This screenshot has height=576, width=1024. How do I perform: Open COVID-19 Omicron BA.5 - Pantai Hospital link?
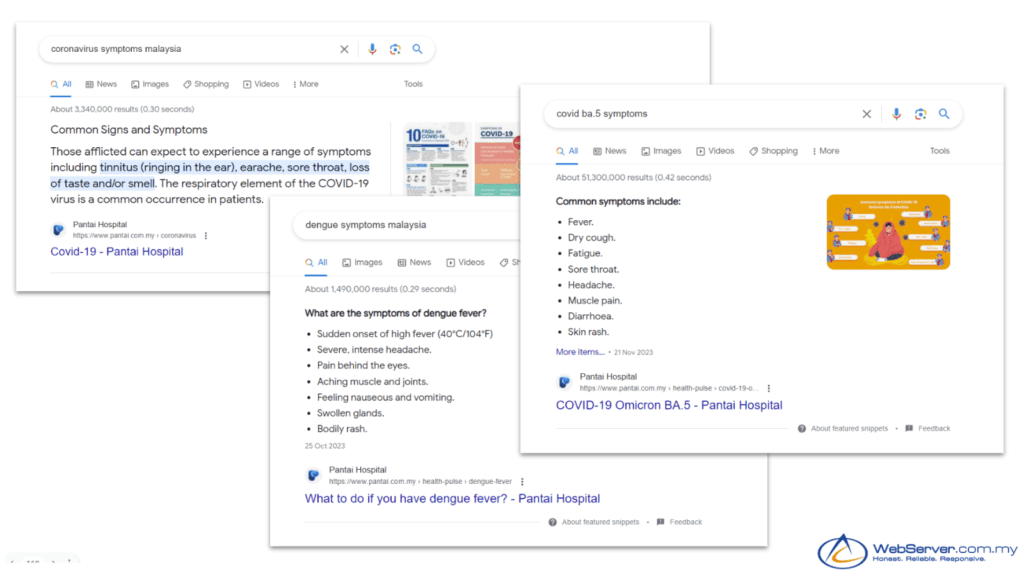[668, 405]
